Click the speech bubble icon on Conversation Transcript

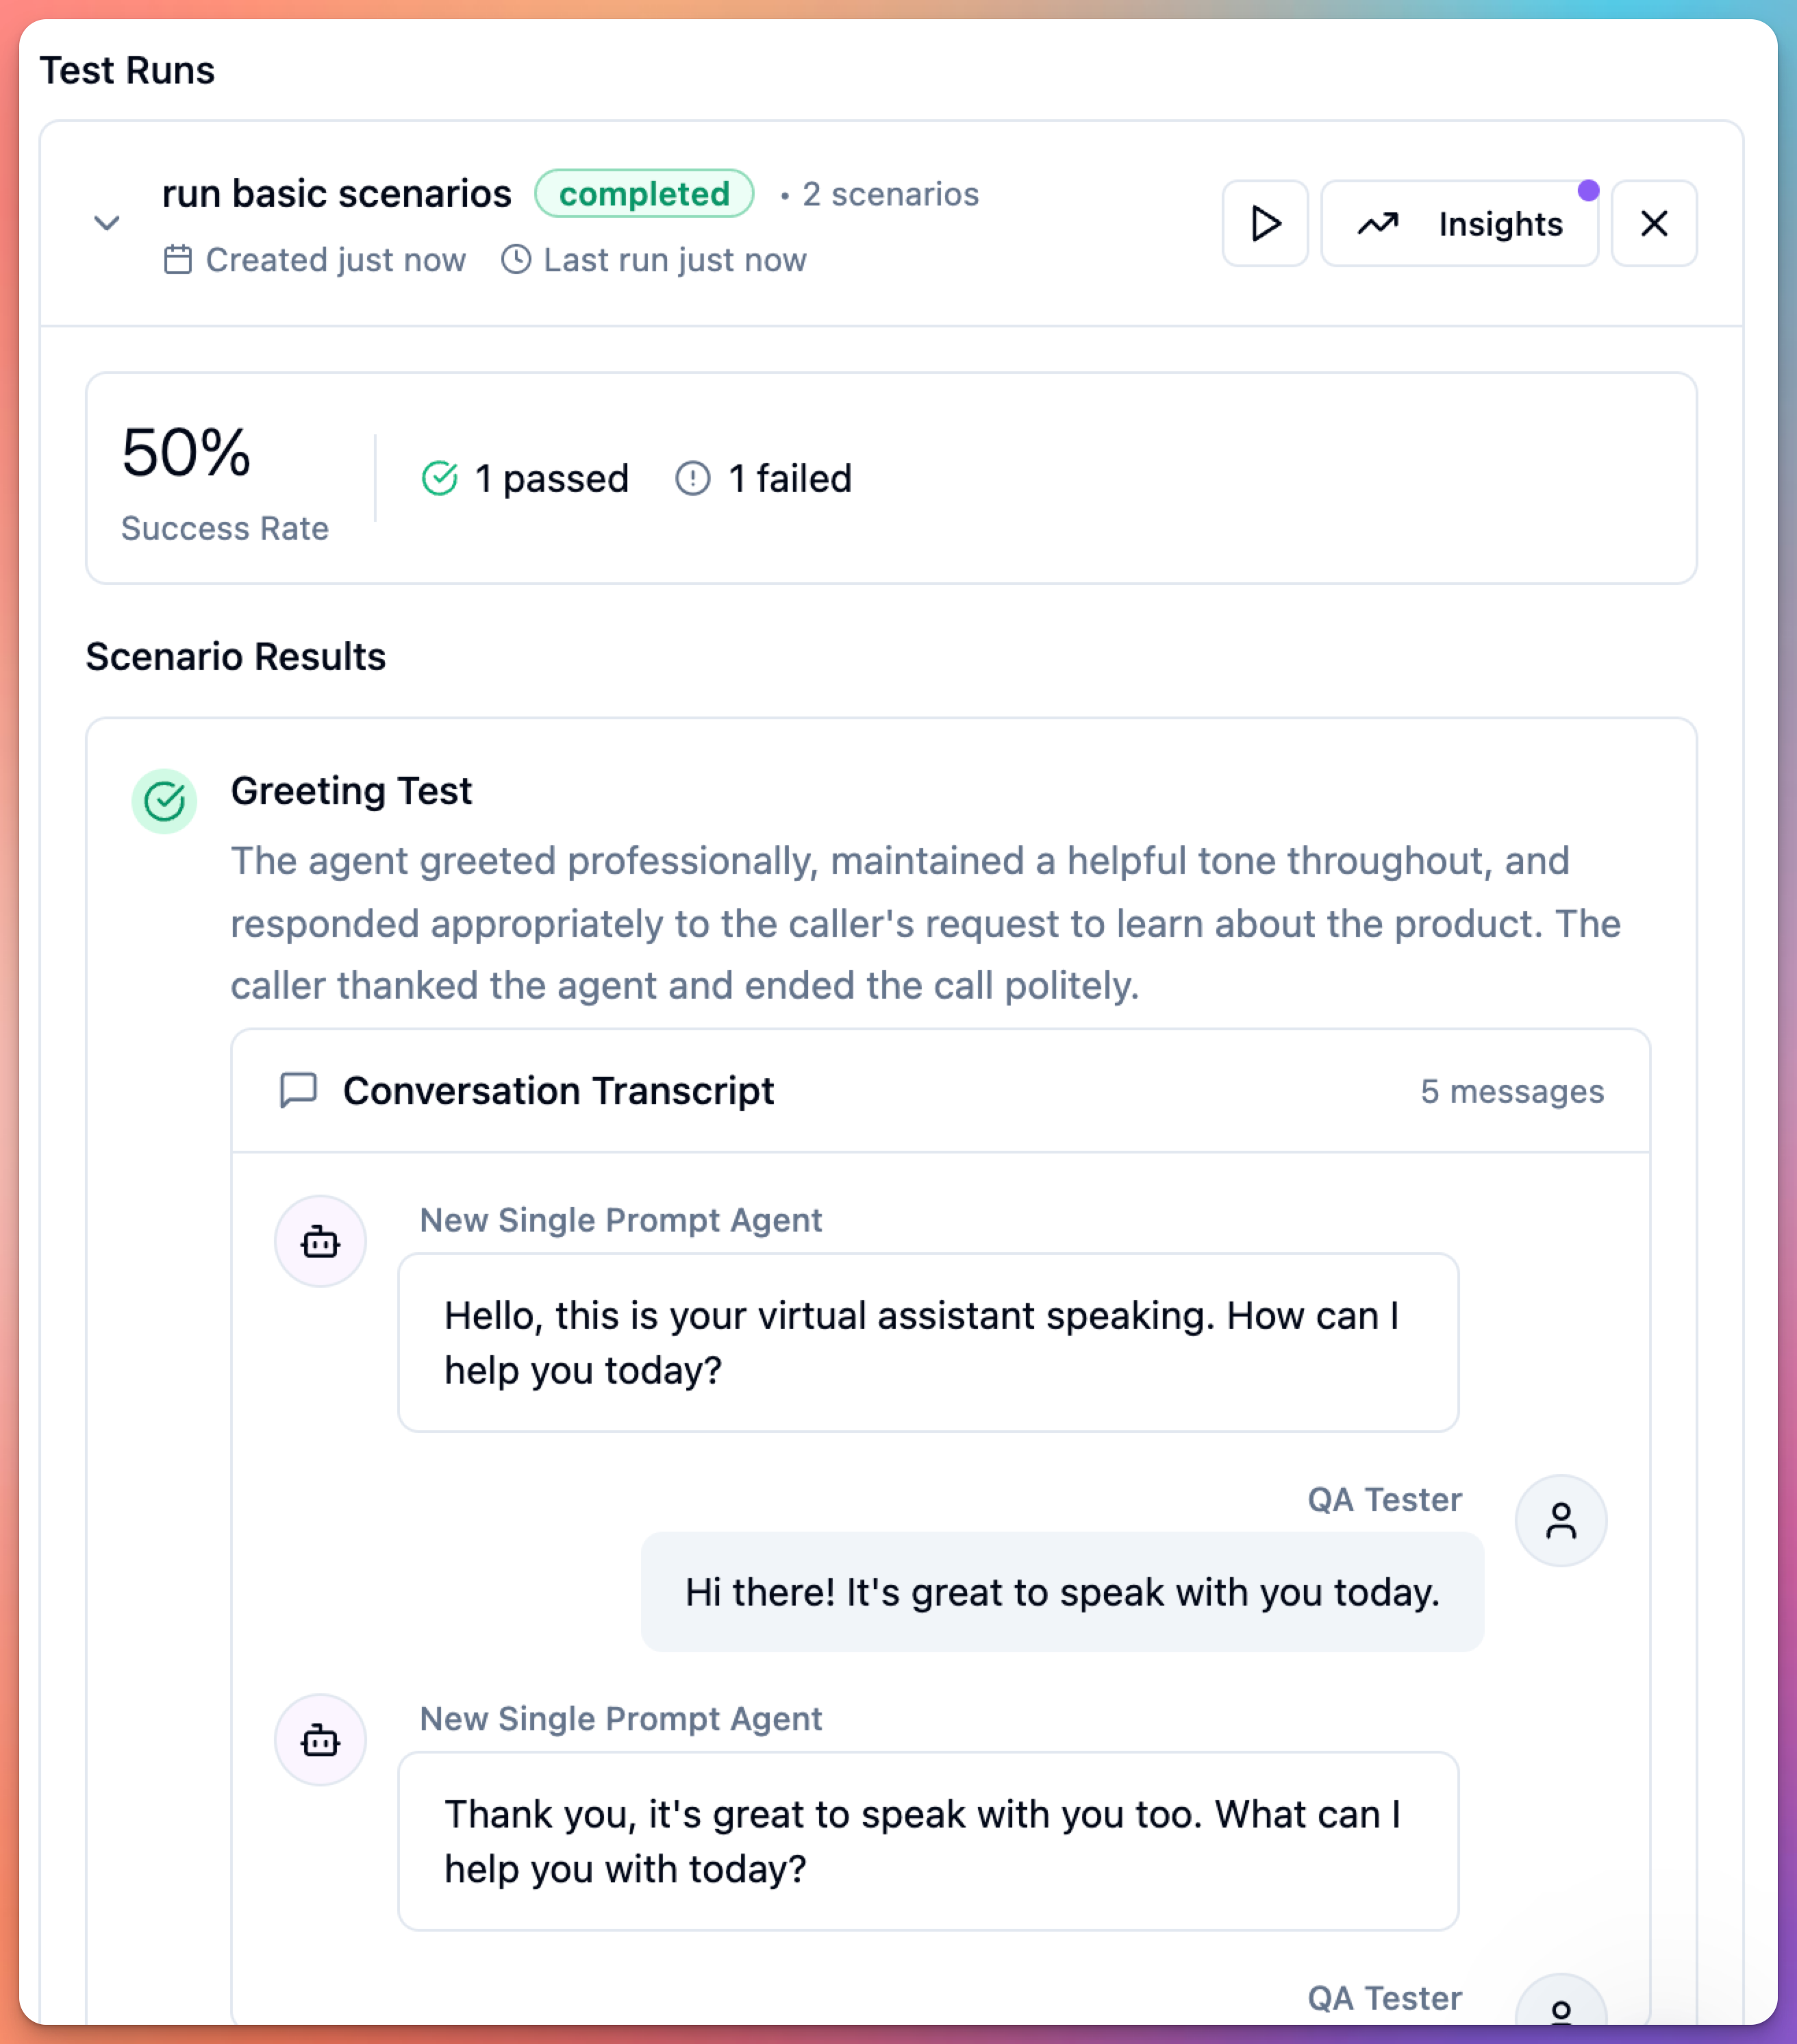click(298, 1090)
